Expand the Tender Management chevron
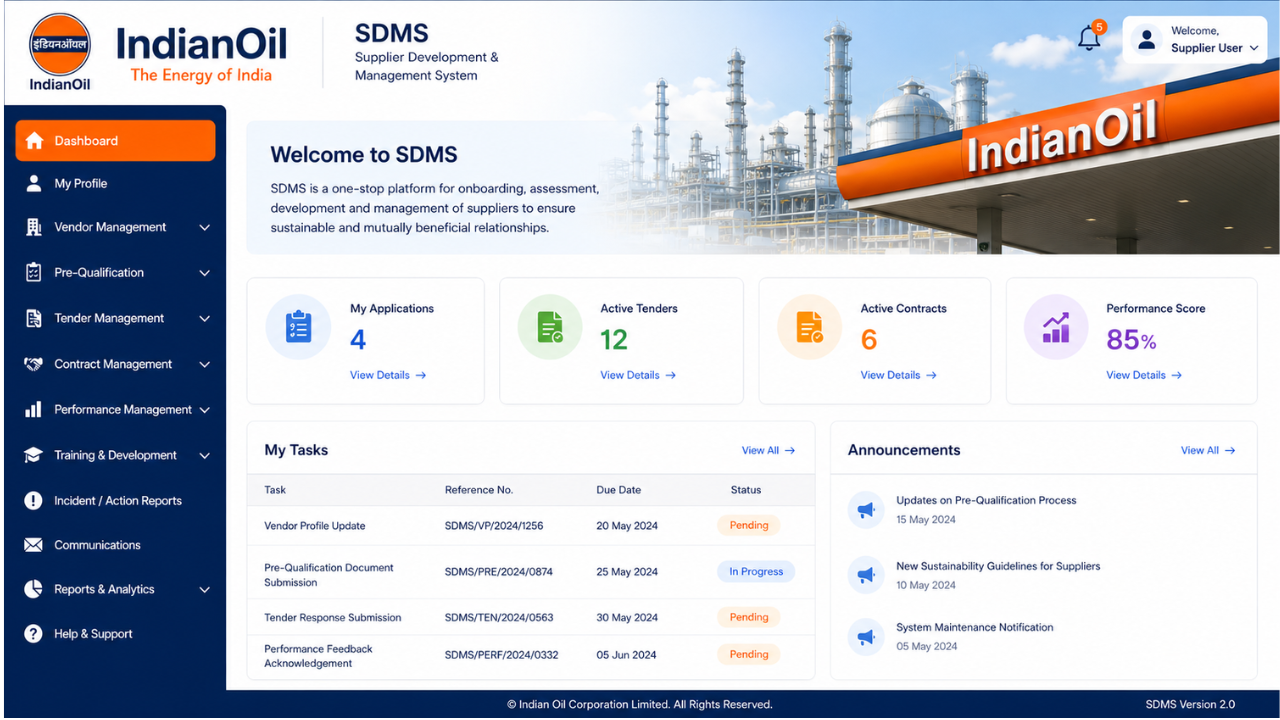Screen dimensions: 1280x720 (x=205, y=319)
